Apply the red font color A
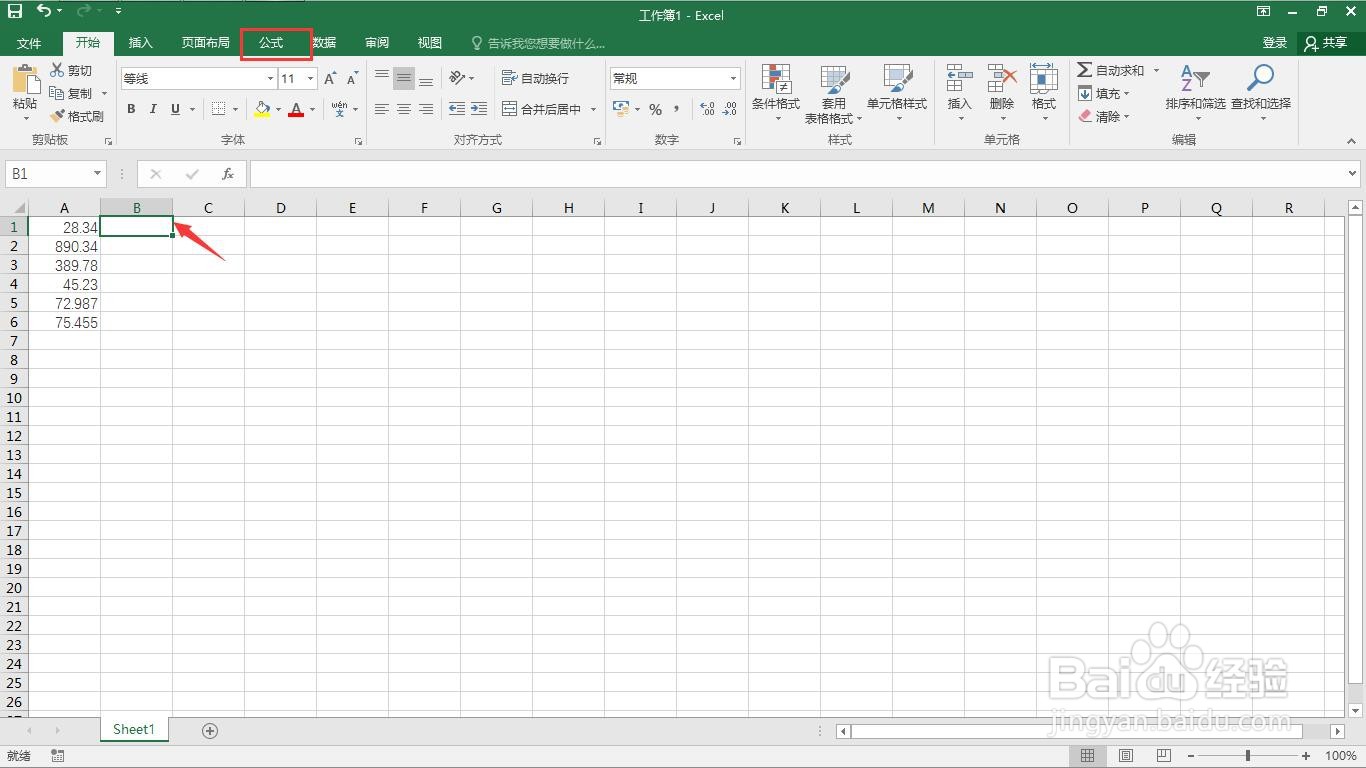This screenshot has width=1366, height=768. pyautogui.click(x=296, y=109)
